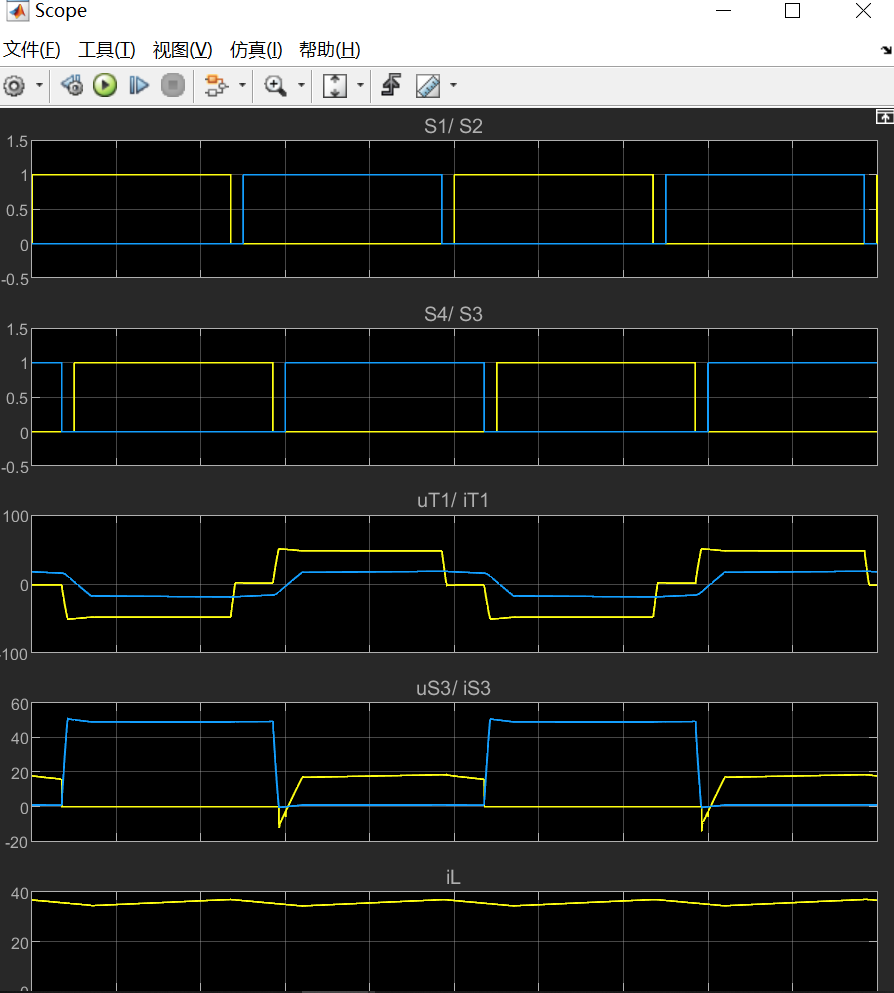The width and height of the screenshot is (894, 993).
Task: Click the S4/ S3 plot title
Action: (x=453, y=314)
